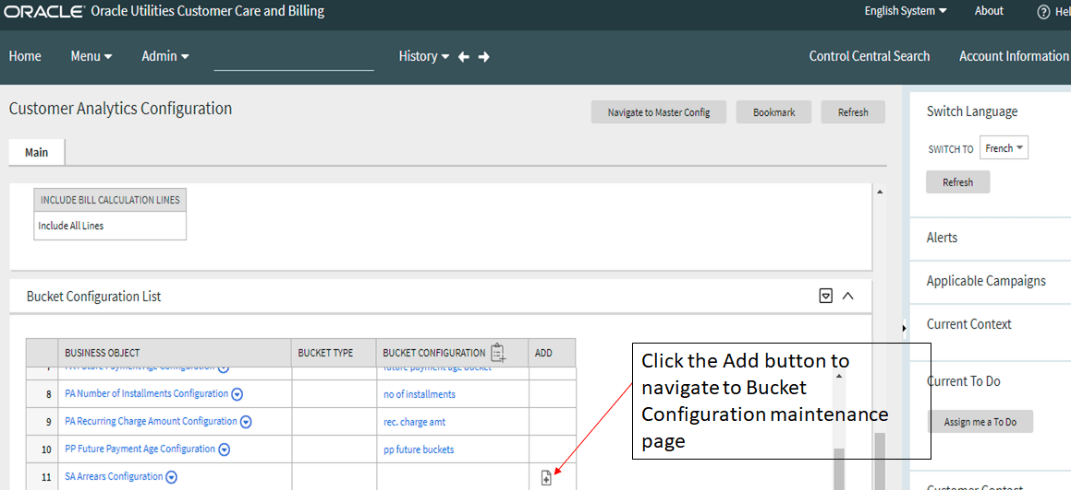Viewport: 1071px width, 490px height.
Task: Open Account Information
Action: pos(1014,57)
